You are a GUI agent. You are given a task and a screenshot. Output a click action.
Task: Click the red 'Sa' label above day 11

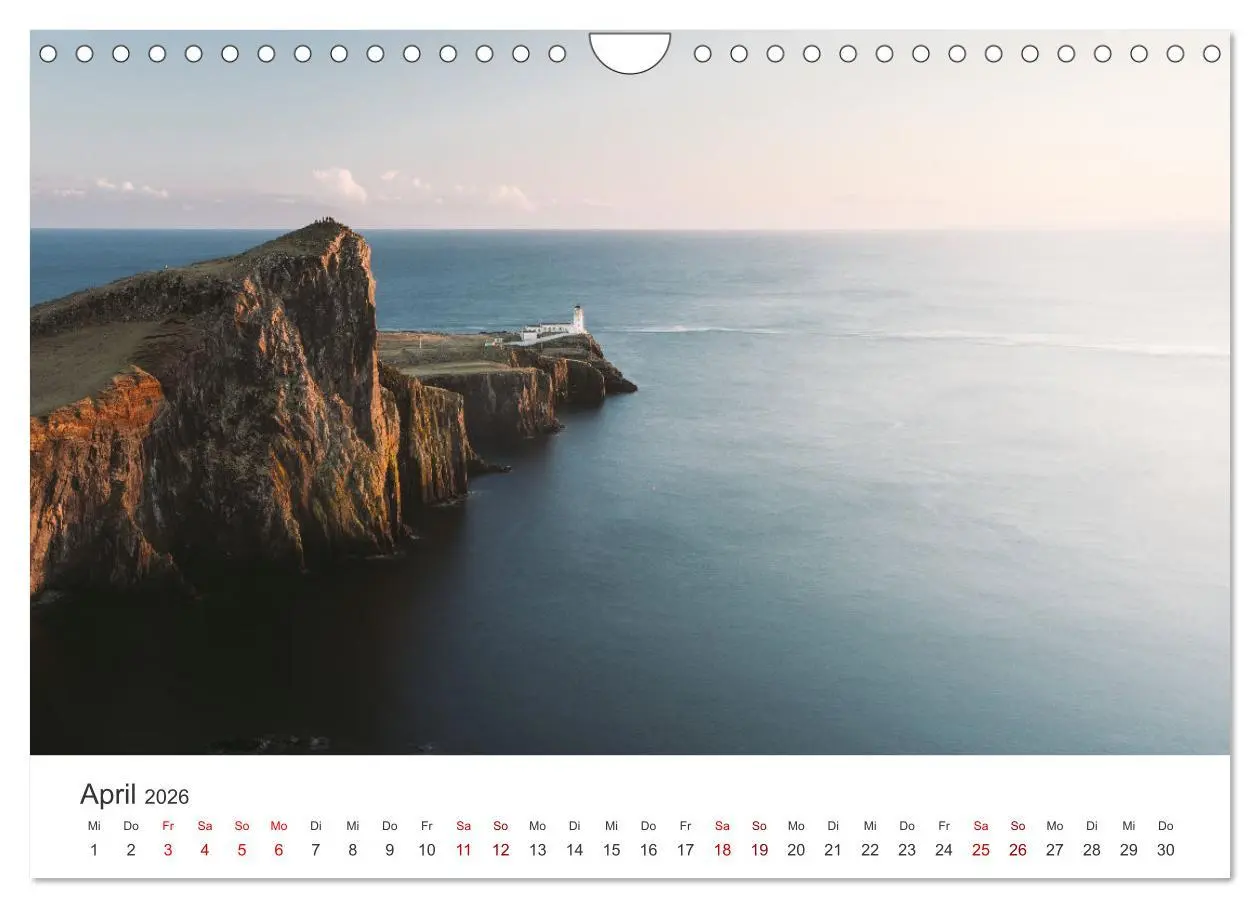tap(464, 826)
